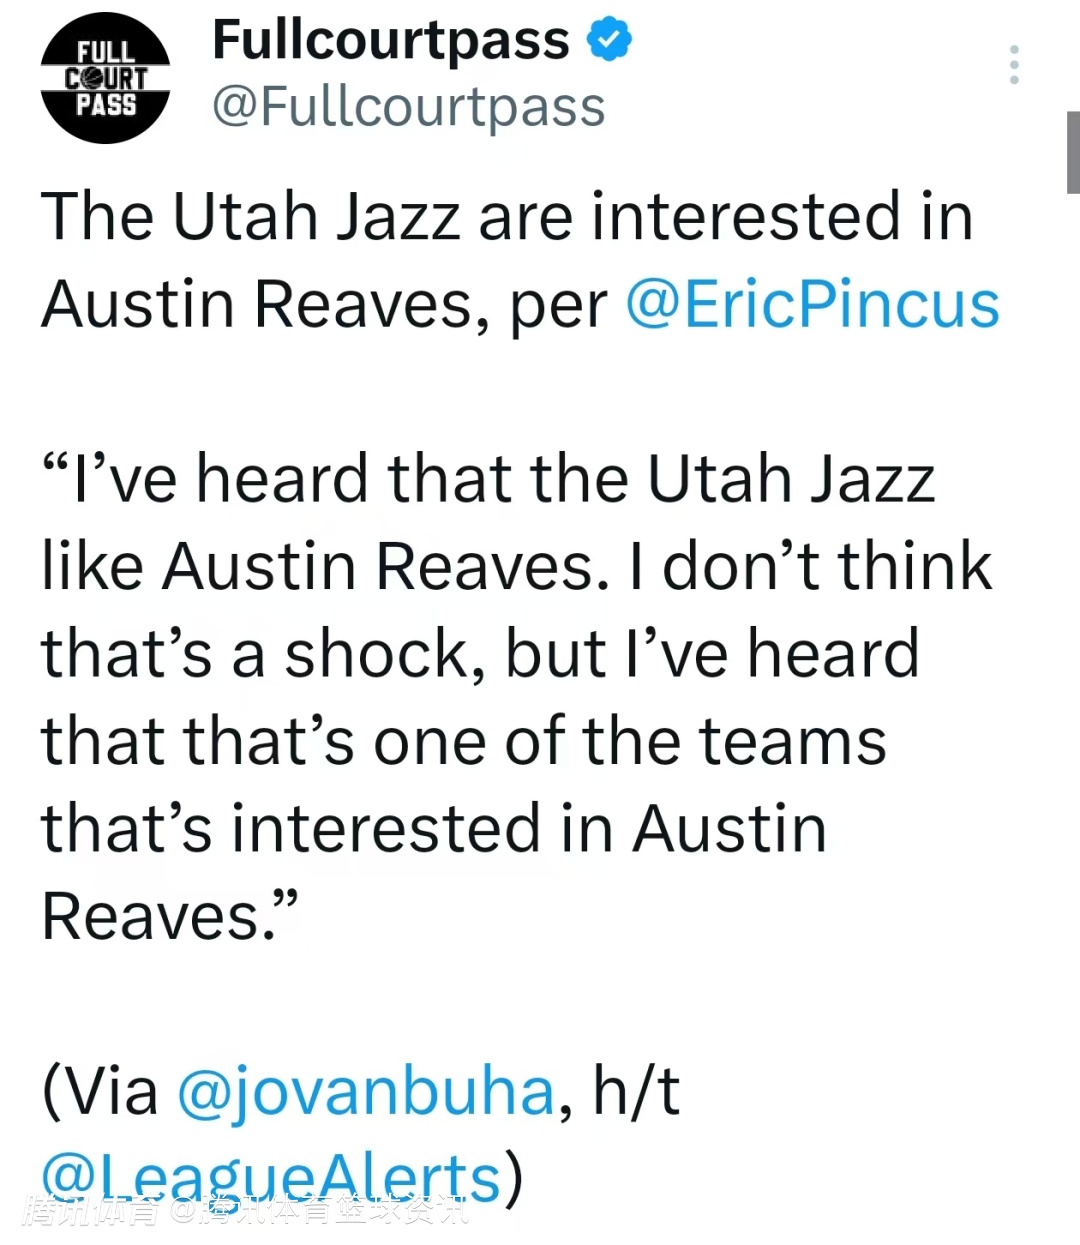Click the Chinese watermark text at bottom
This screenshot has width=1080, height=1245.
pyautogui.click(x=245, y=1212)
